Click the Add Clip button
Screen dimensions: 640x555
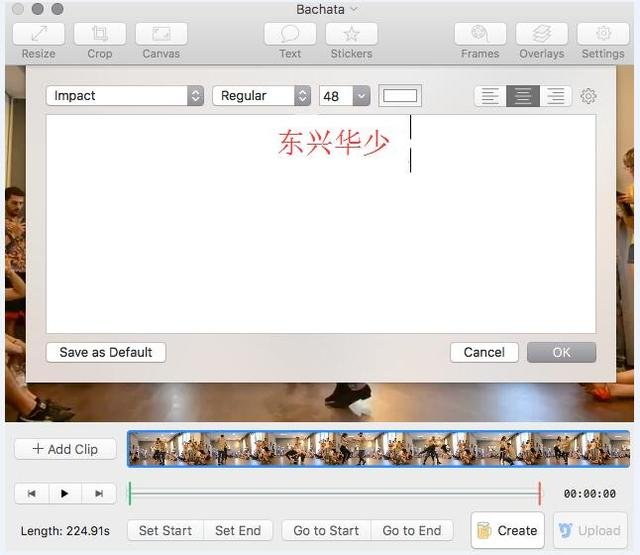tap(65, 449)
